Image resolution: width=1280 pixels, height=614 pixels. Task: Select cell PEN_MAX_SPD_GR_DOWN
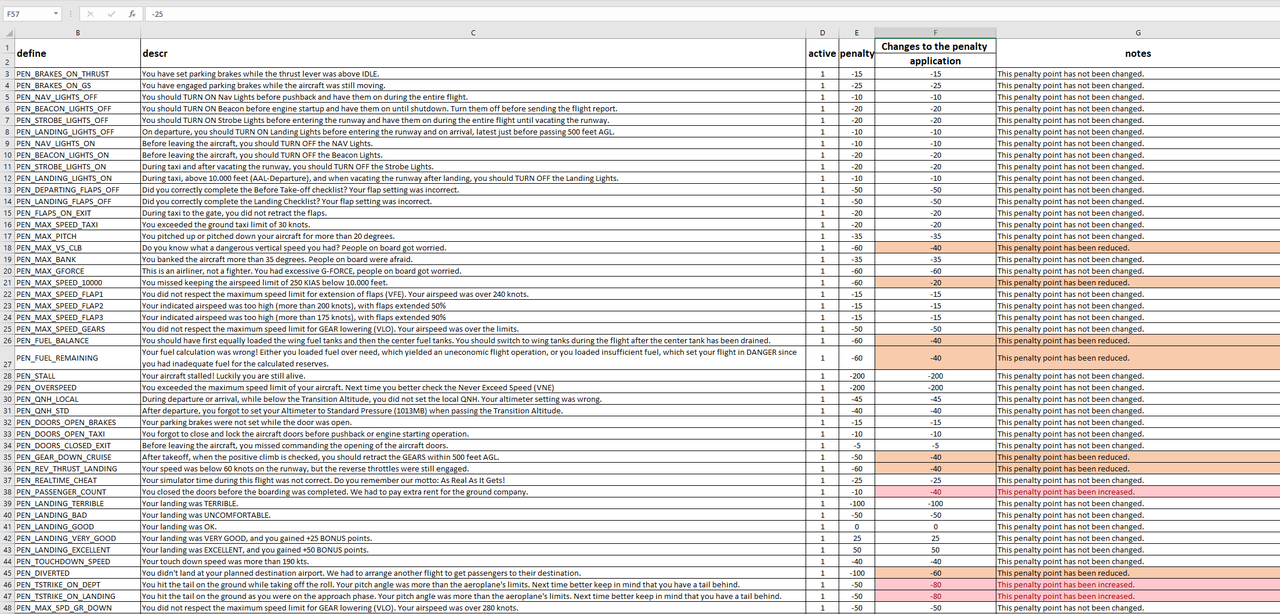coord(78,608)
